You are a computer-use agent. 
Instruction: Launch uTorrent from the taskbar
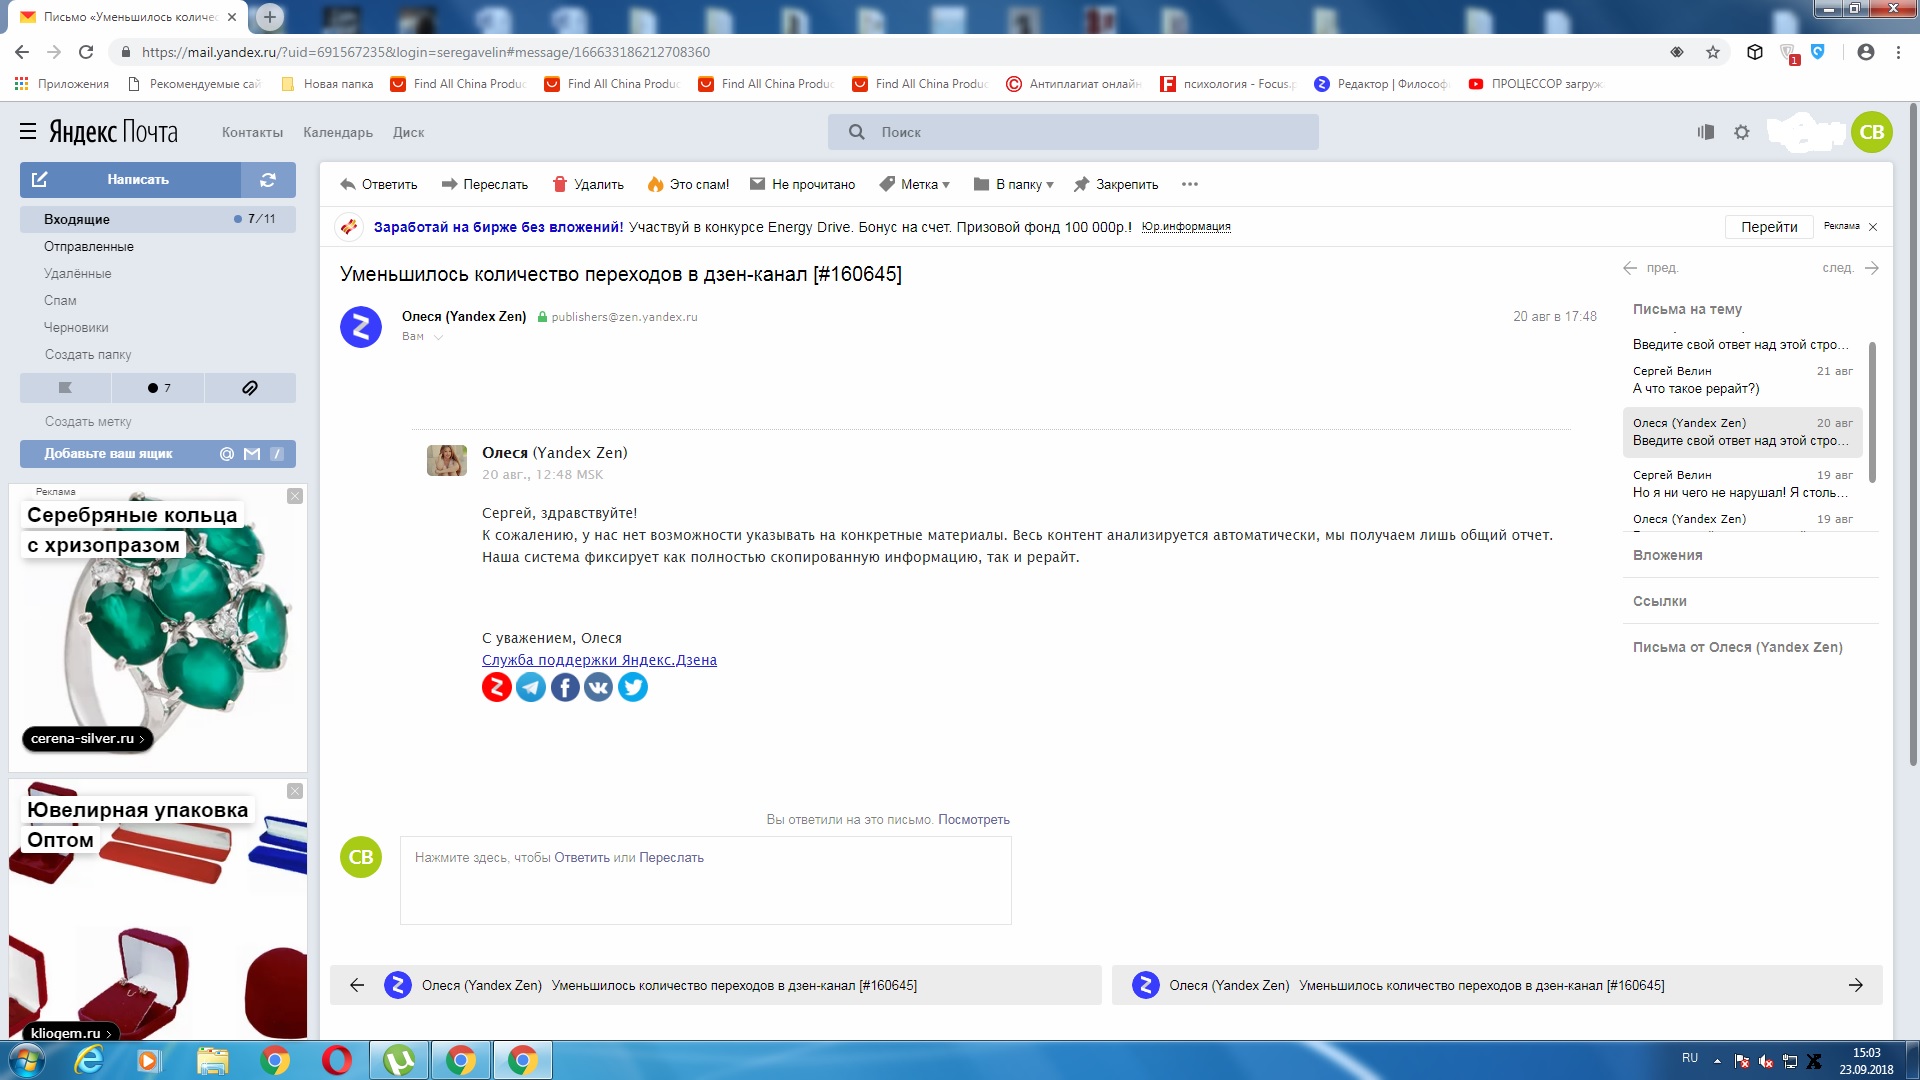point(399,1060)
